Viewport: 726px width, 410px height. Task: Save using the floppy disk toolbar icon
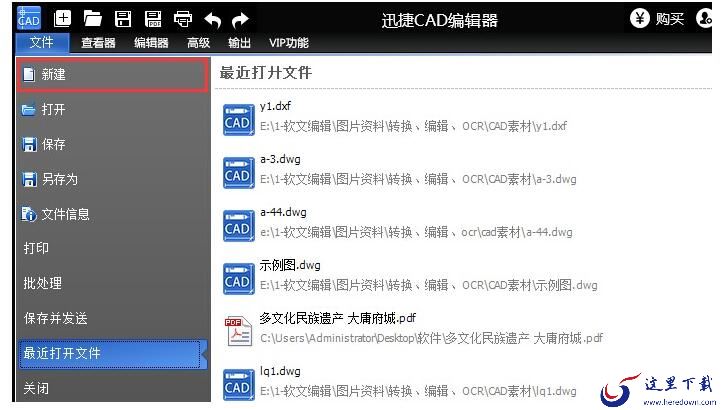coord(123,19)
